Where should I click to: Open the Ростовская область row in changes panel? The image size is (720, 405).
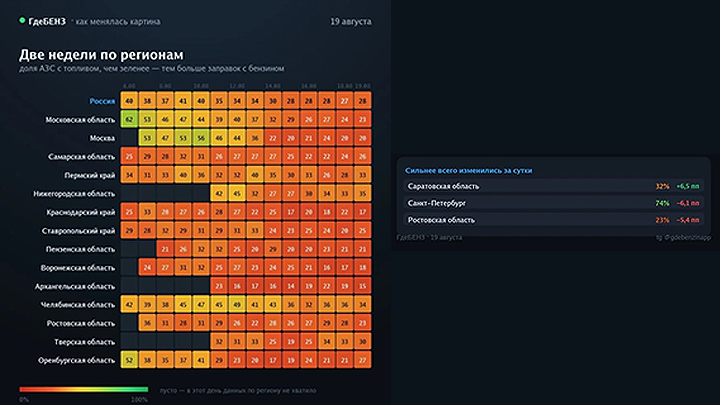(x=553, y=220)
